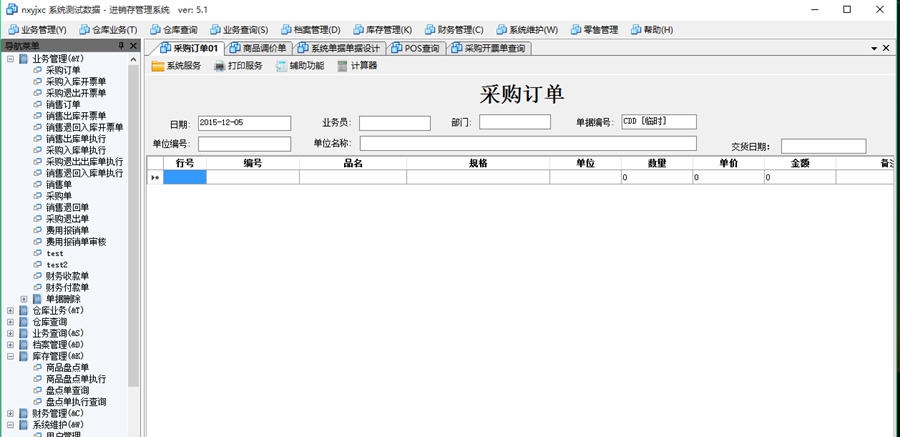
Task: Click scroll-up arrow of navigation tree
Action: click(134, 59)
